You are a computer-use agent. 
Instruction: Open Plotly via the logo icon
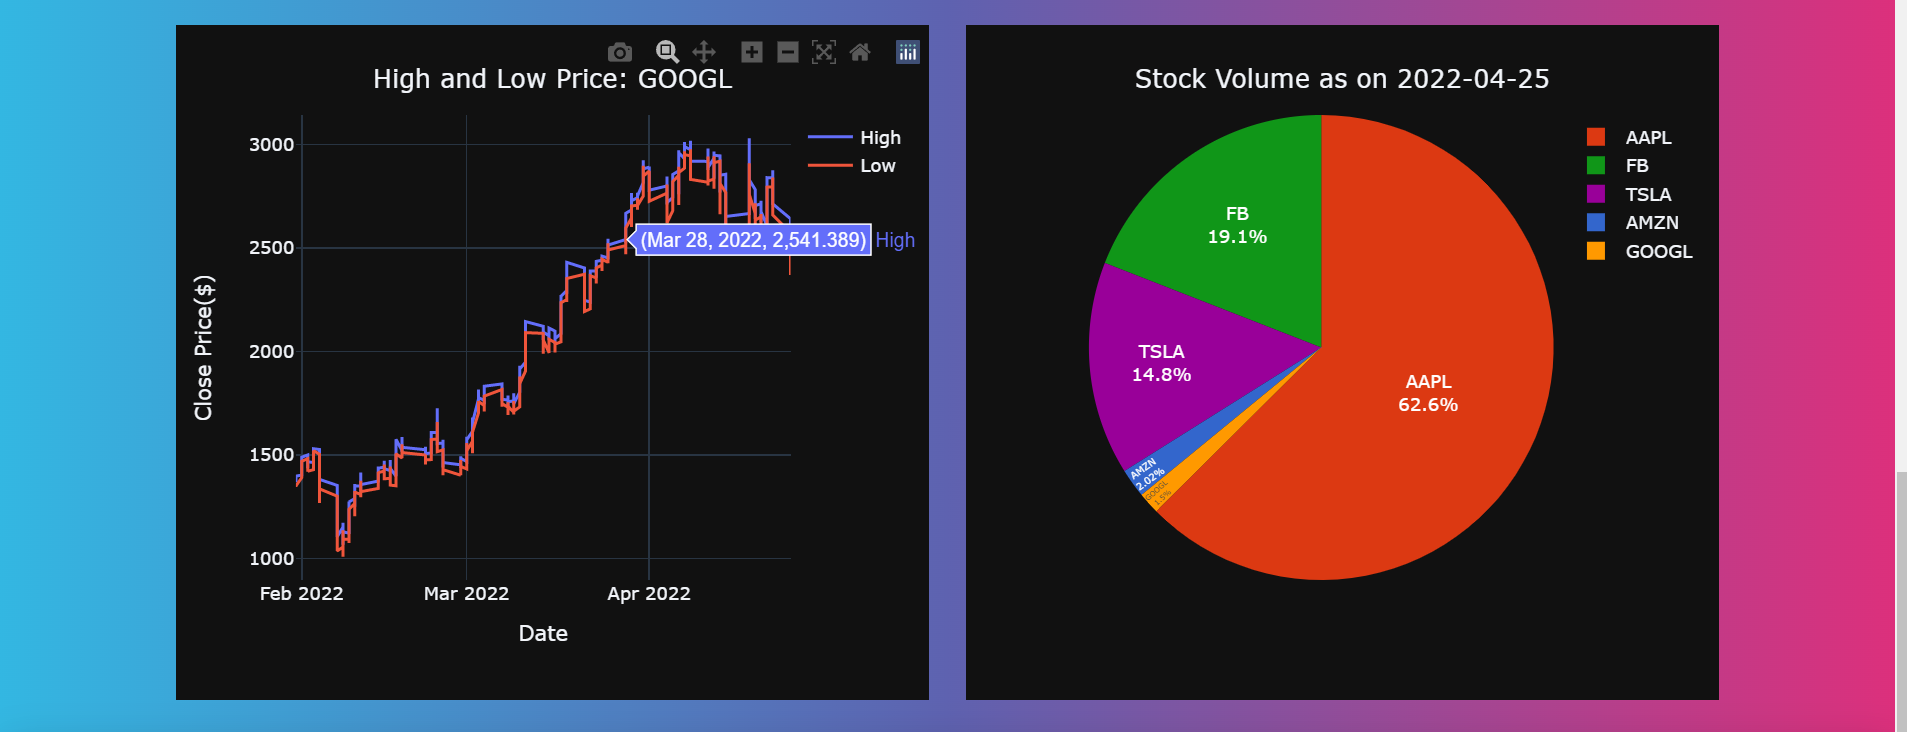pyautogui.click(x=907, y=52)
